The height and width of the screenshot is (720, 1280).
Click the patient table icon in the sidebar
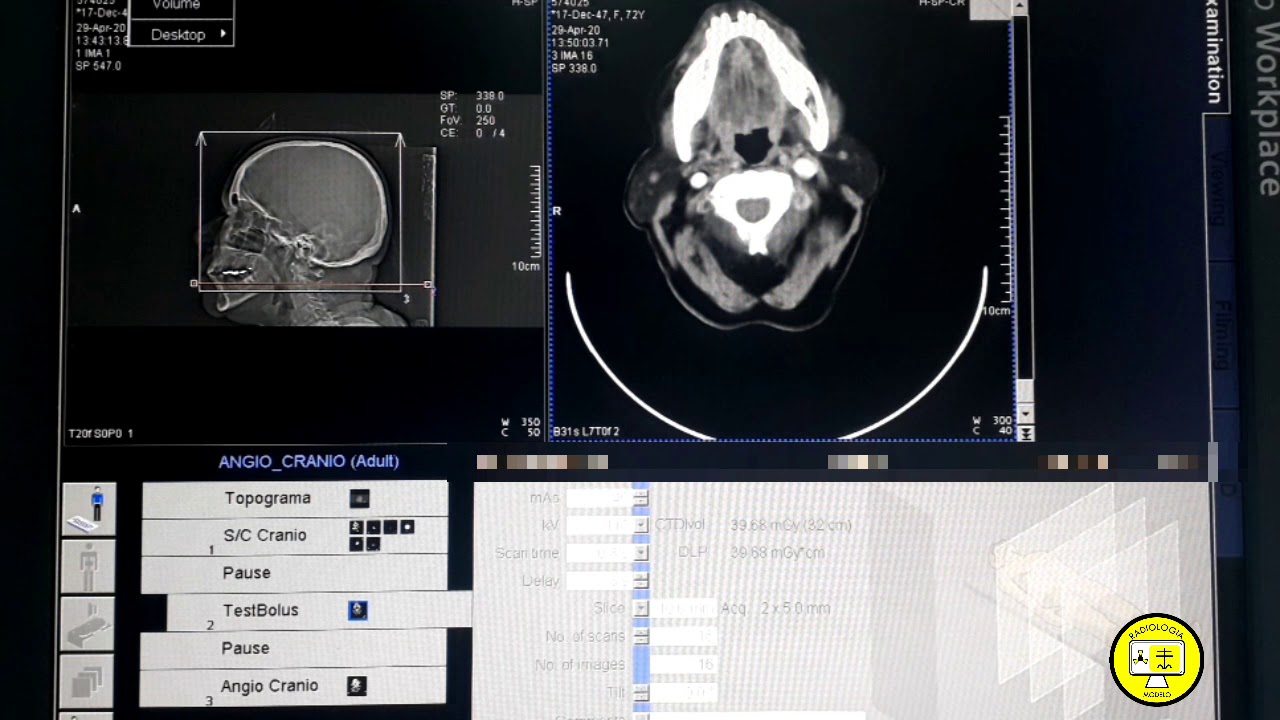point(89,623)
